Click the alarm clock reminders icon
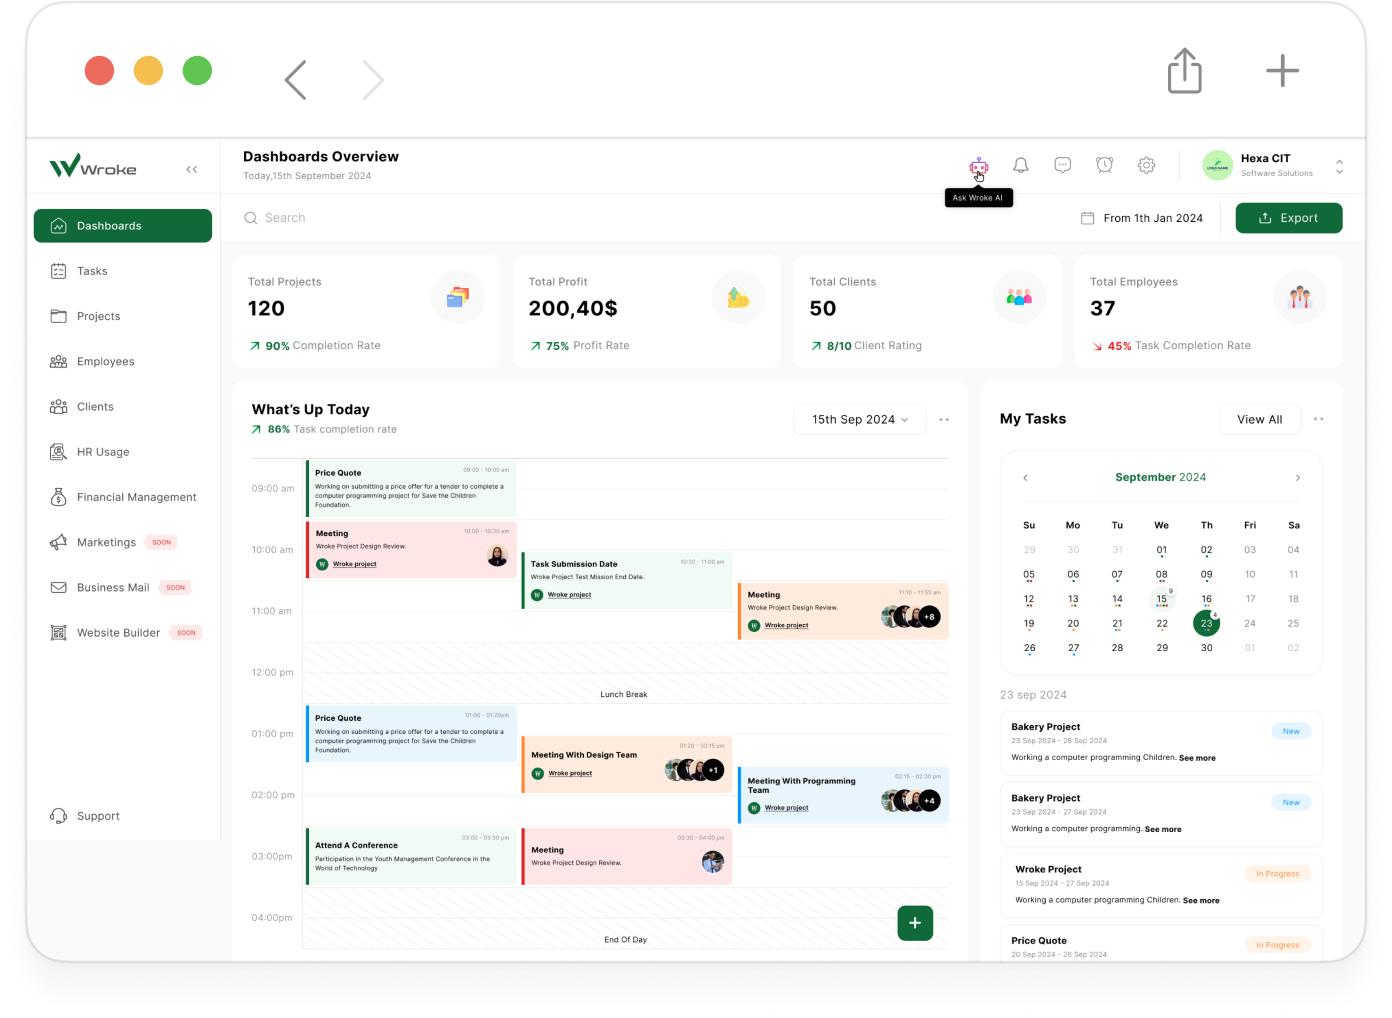The width and height of the screenshot is (1392, 1018). 1104,165
